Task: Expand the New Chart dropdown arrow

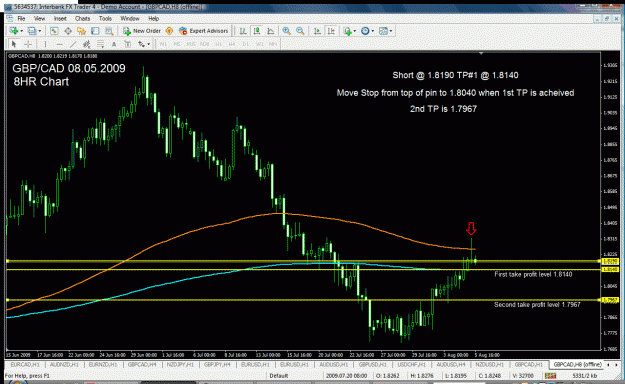Action: (22, 31)
